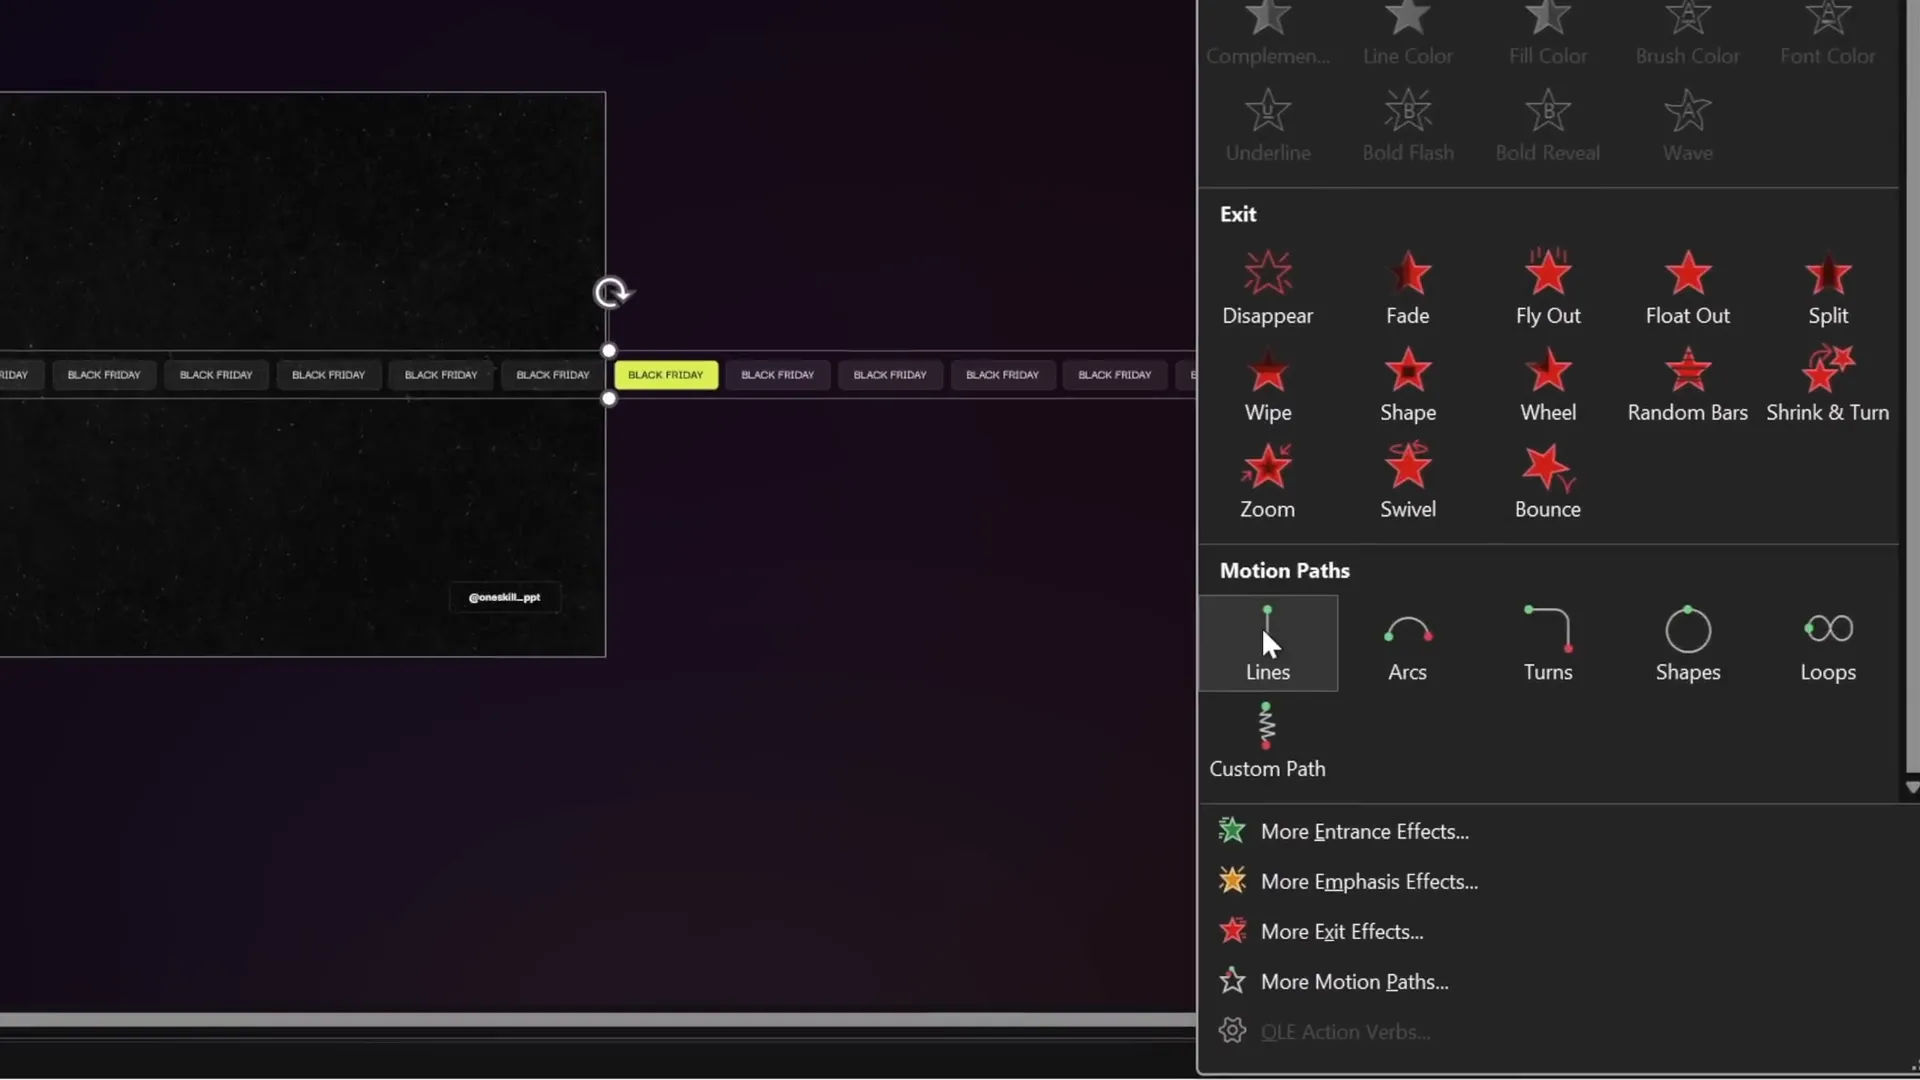Click the greyed Underline emphasis effect
The height and width of the screenshot is (1080, 1920).
pyautogui.click(x=1267, y=126)
